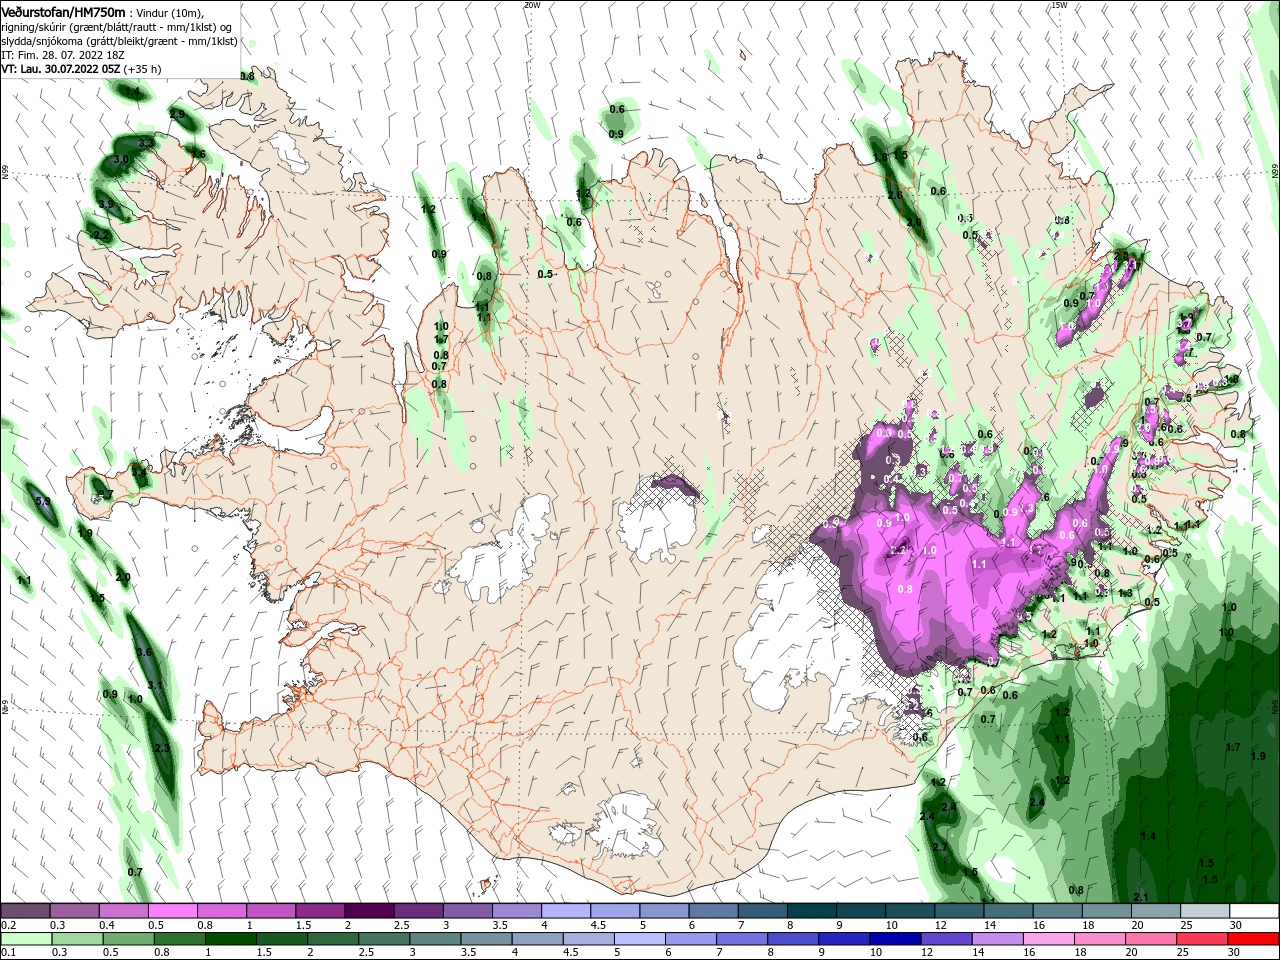Pick the light pink 16–18 rain scale swatch

(x=1050, y=940)
